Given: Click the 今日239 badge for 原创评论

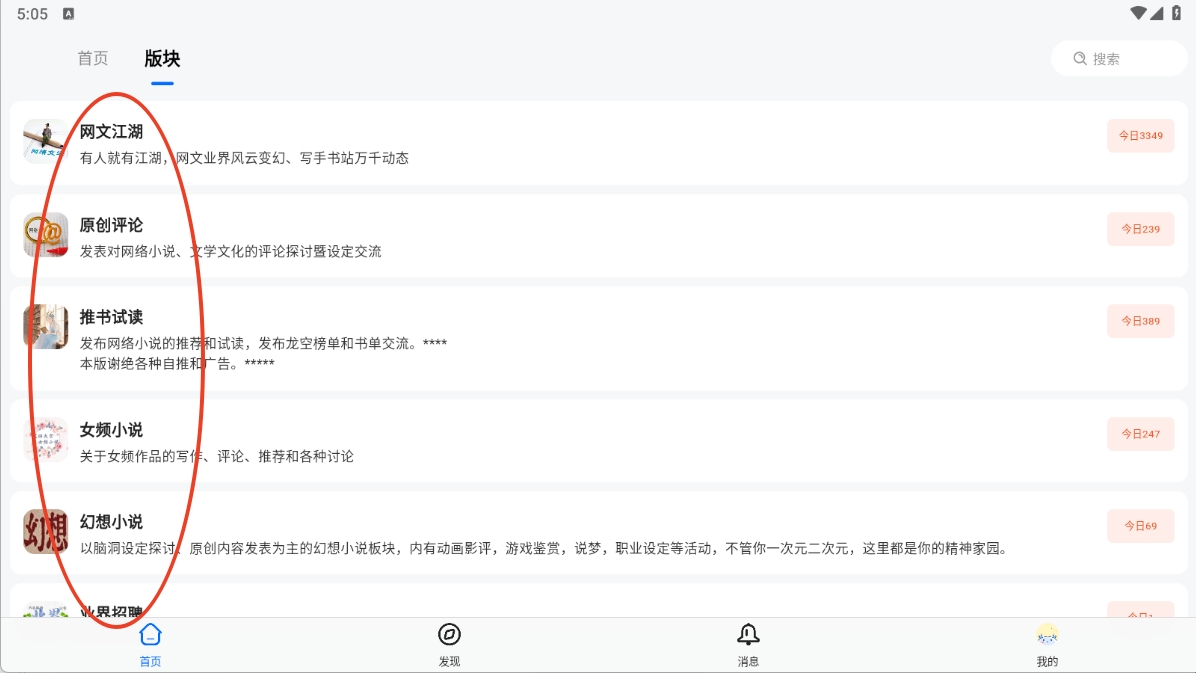Looking at the screenshot, I should 1140,229.
